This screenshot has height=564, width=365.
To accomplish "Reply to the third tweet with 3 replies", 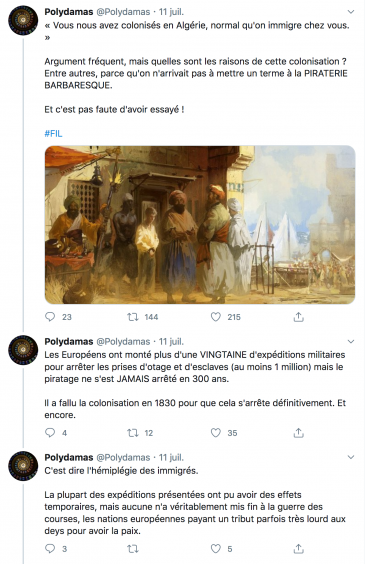I will [50, 548].
